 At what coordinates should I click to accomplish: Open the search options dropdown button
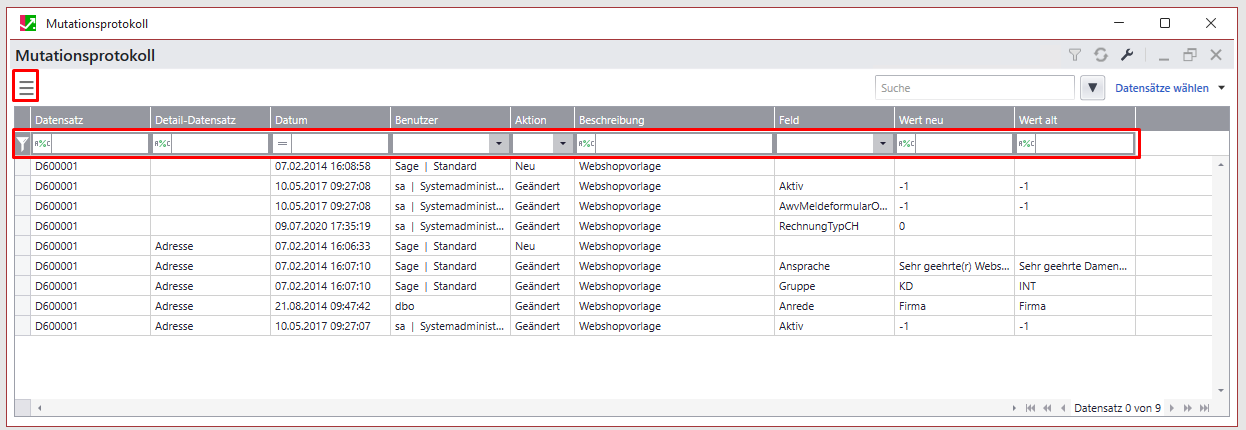point(1092,88)
